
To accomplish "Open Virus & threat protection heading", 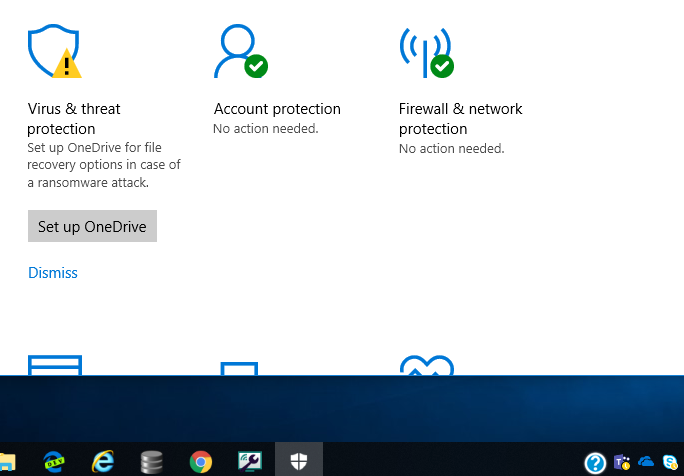I will point(73,119).
